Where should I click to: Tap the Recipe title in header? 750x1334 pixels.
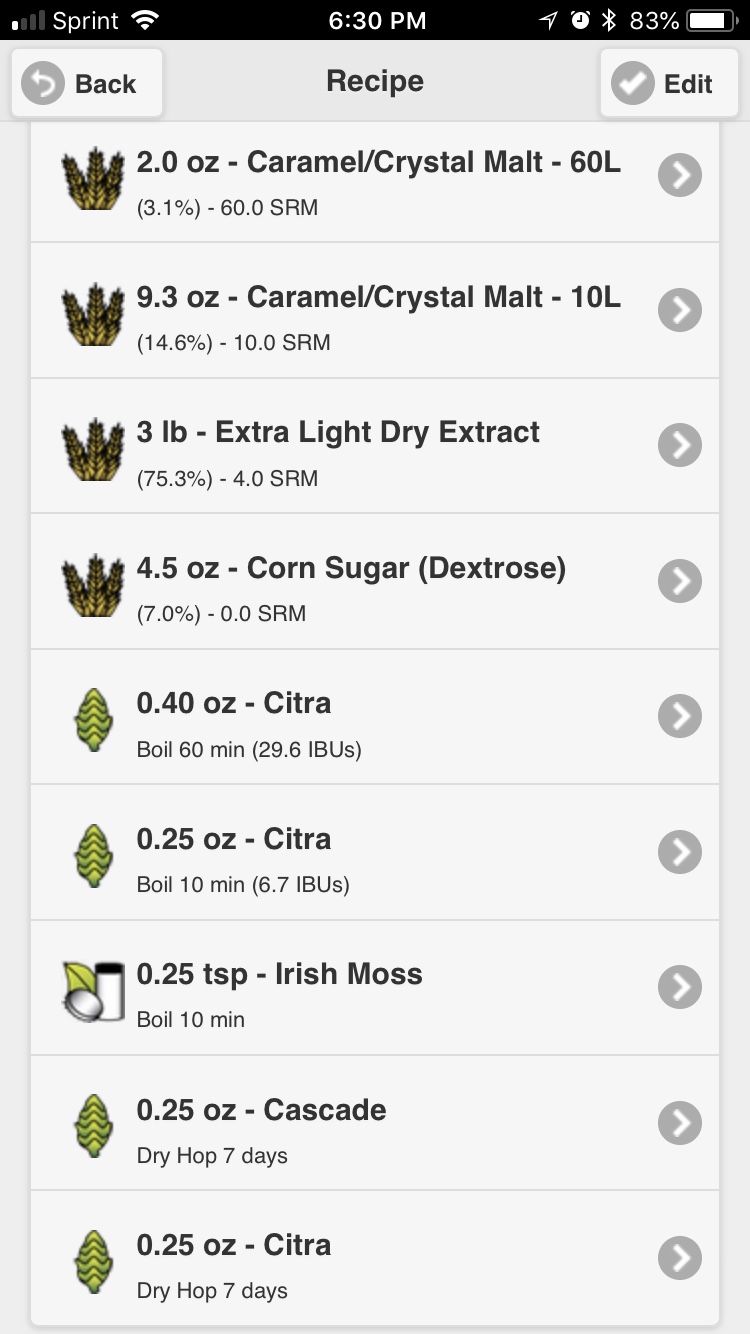point(375,81)
